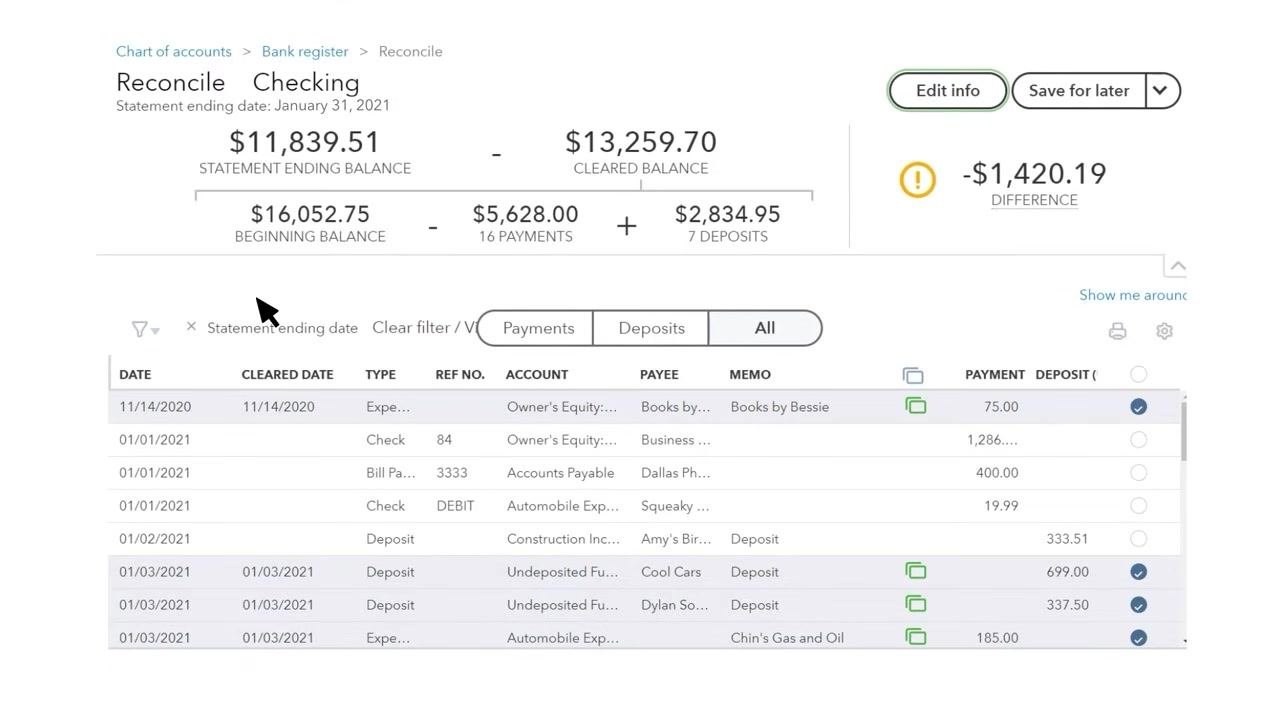Collapse the reconcile summary header
This screenshot has width=1280, height=720.
pos(1176,266)
